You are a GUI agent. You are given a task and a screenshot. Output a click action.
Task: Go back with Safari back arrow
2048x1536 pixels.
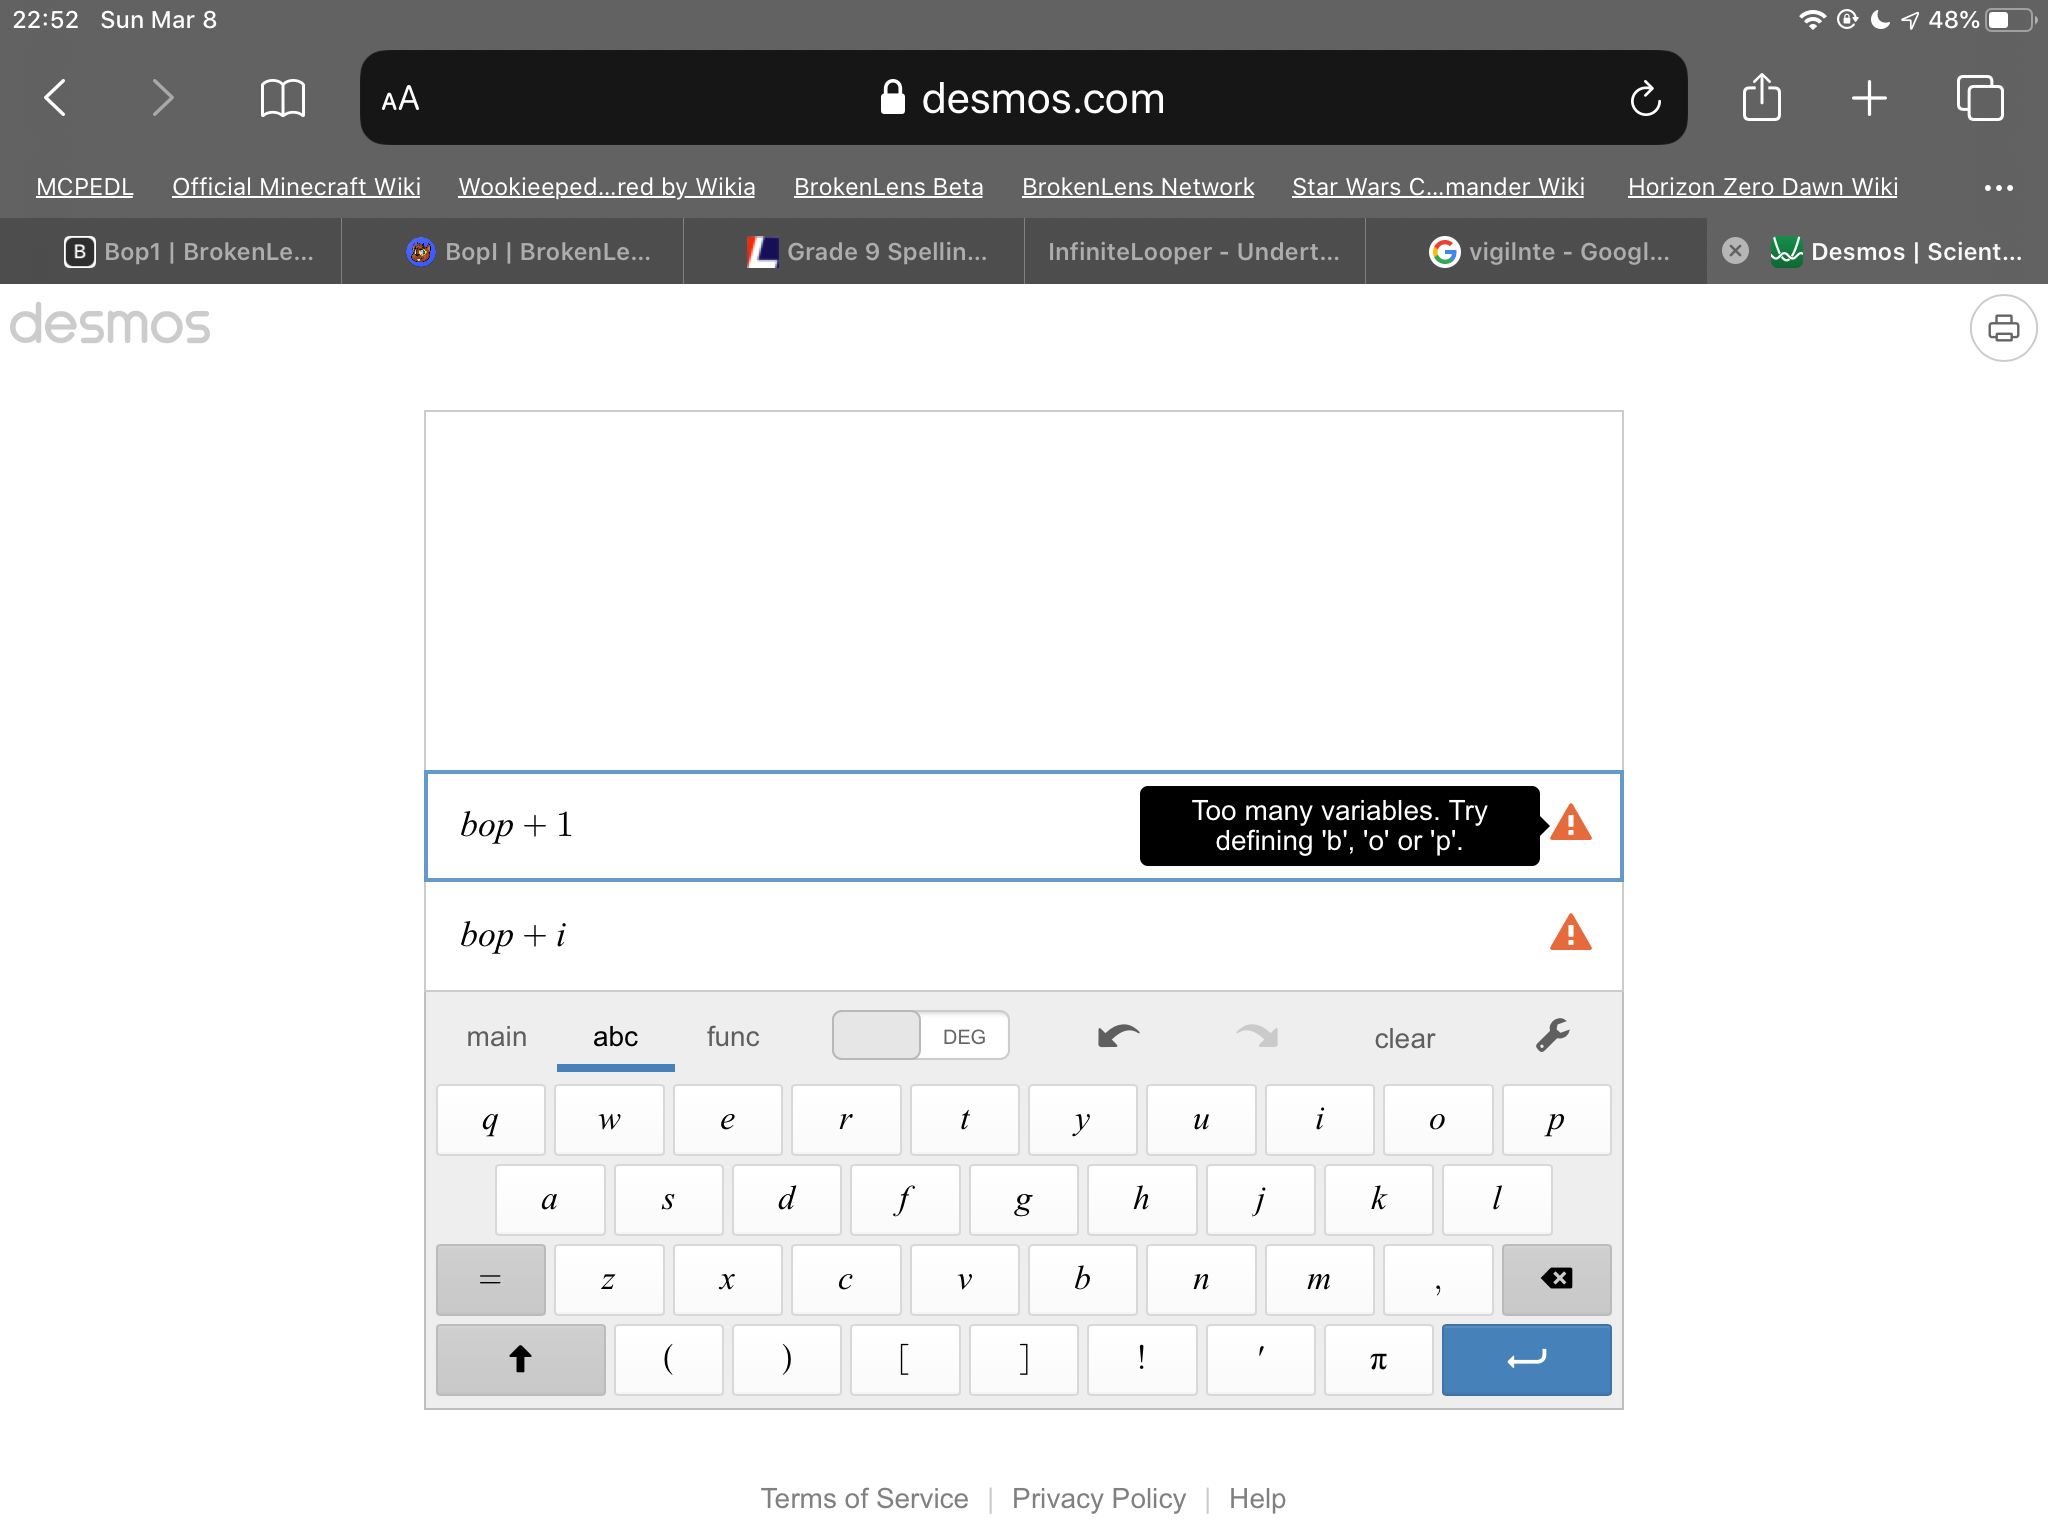pyautogui.click(x=56, y=98)
